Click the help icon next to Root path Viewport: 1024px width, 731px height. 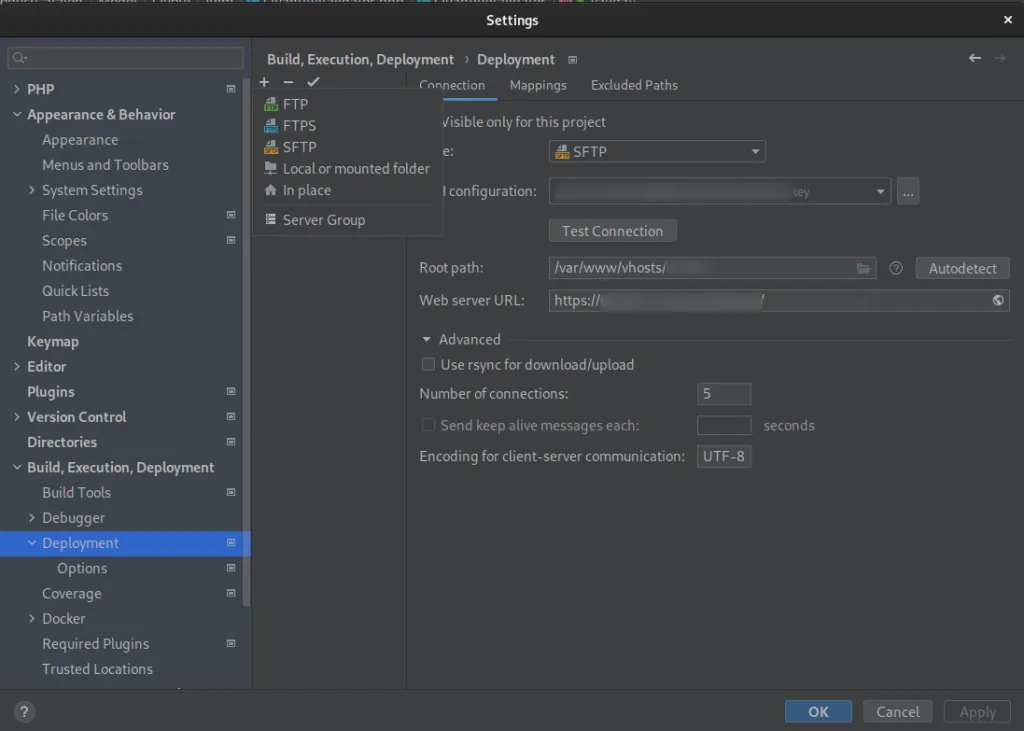click(894, 267)
